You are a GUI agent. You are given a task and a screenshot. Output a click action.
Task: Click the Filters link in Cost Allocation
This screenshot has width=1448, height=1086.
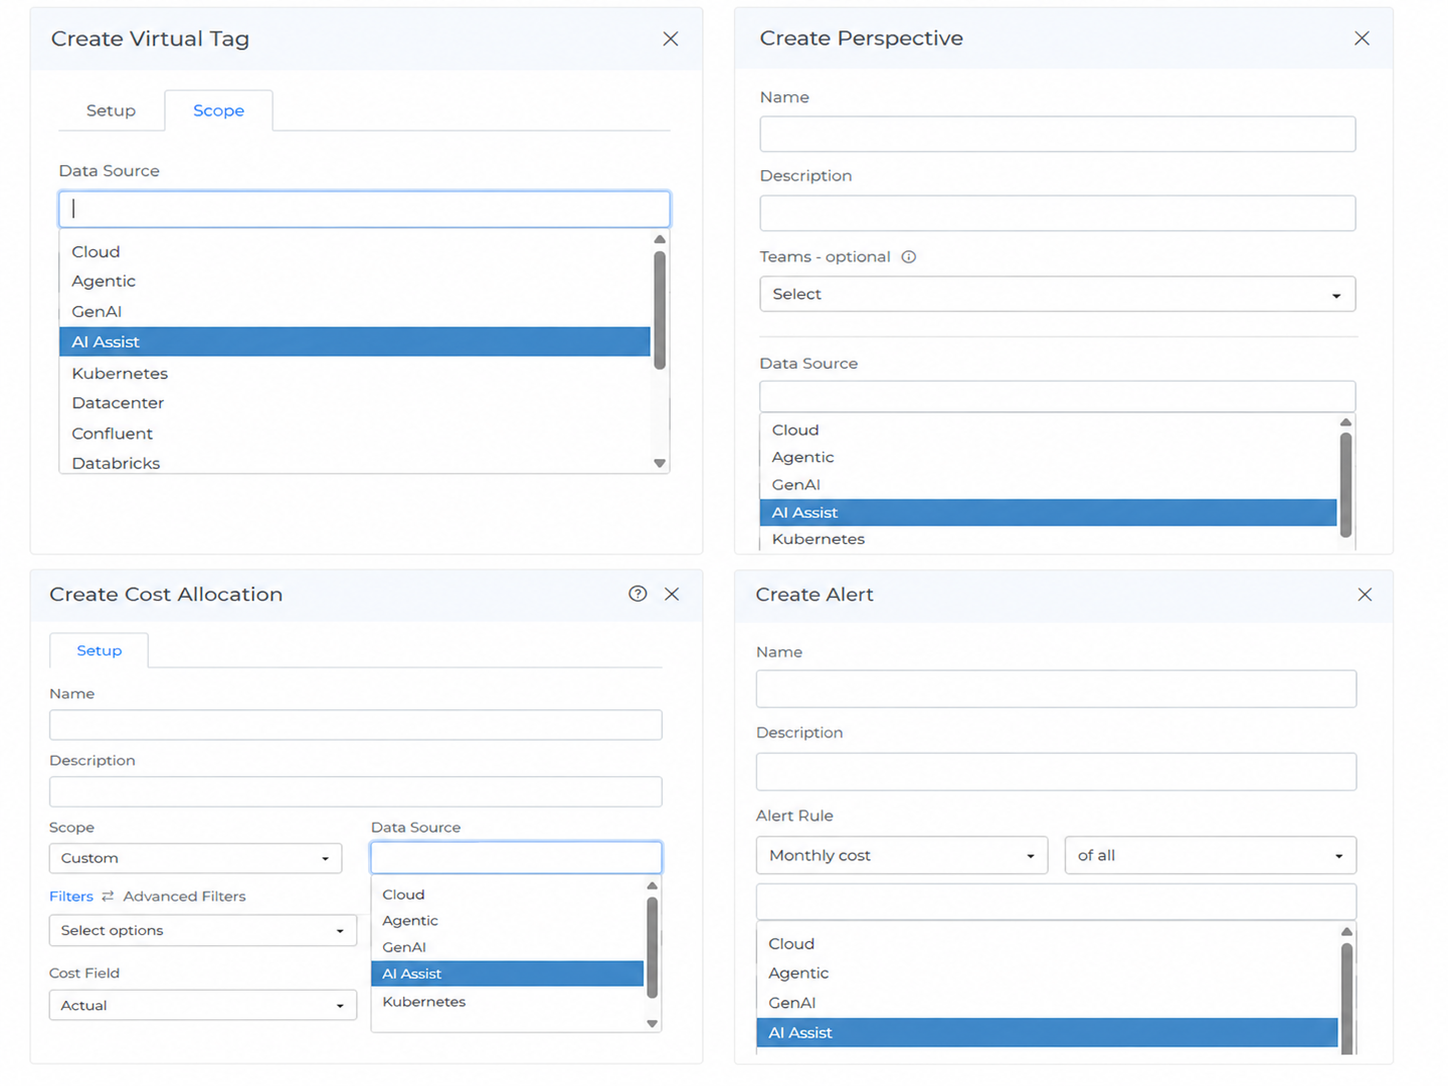coord(71,896)
